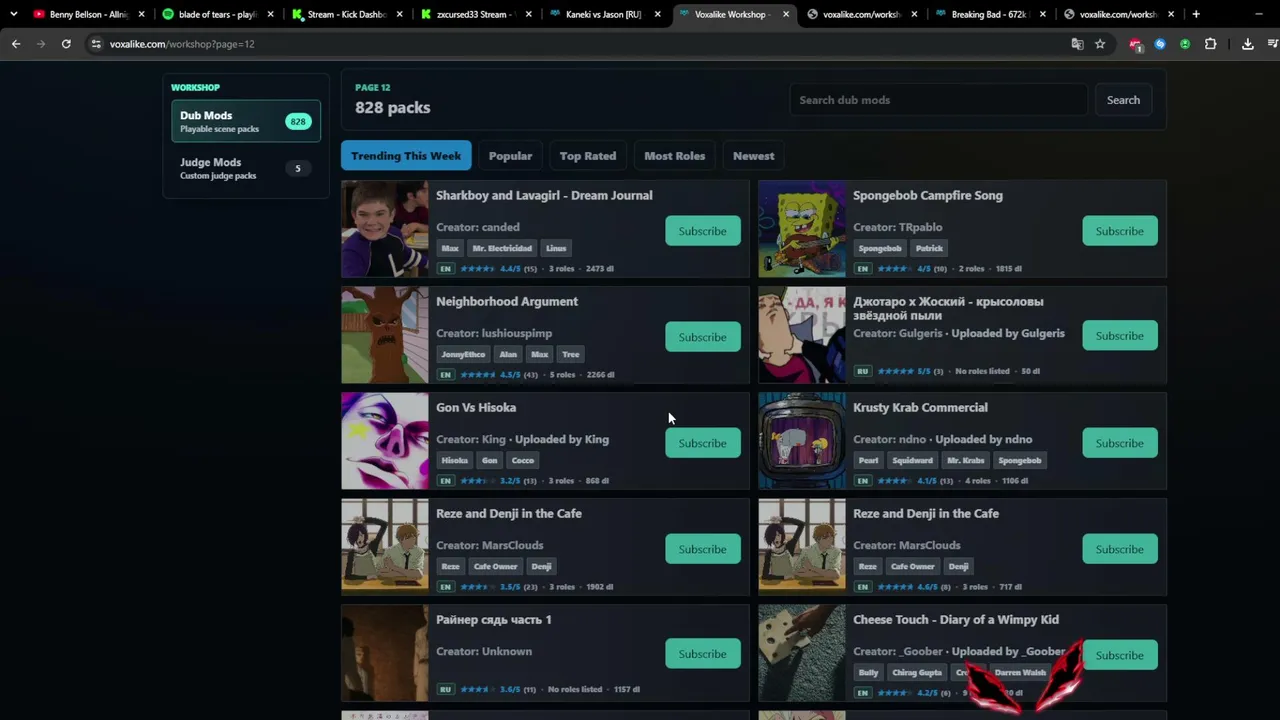Open the Cheese Touch thumbnail

[802, 653]
